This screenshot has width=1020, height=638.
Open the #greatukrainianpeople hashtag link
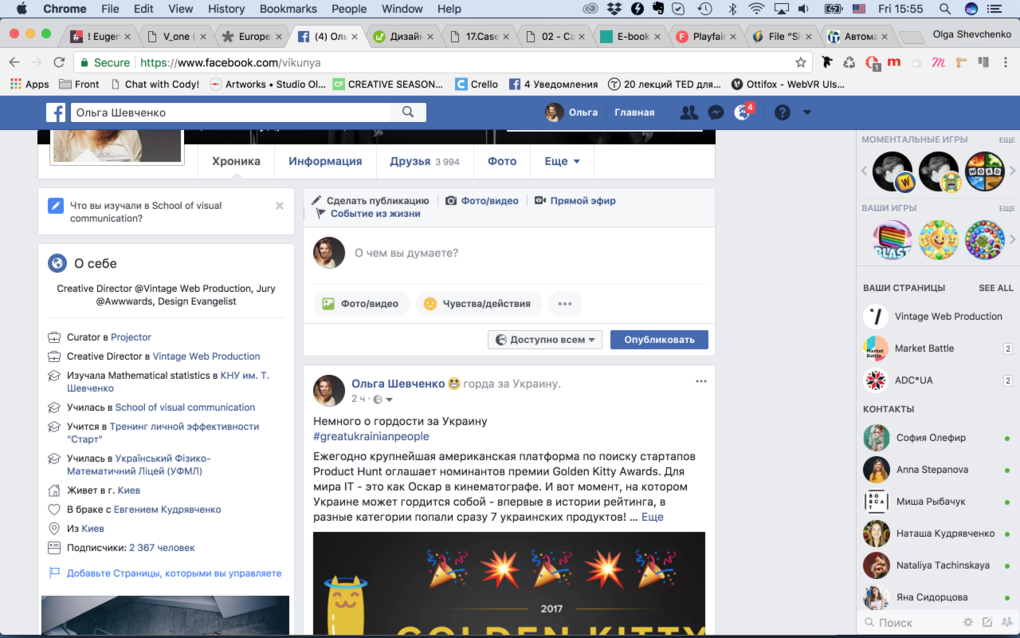371,436
